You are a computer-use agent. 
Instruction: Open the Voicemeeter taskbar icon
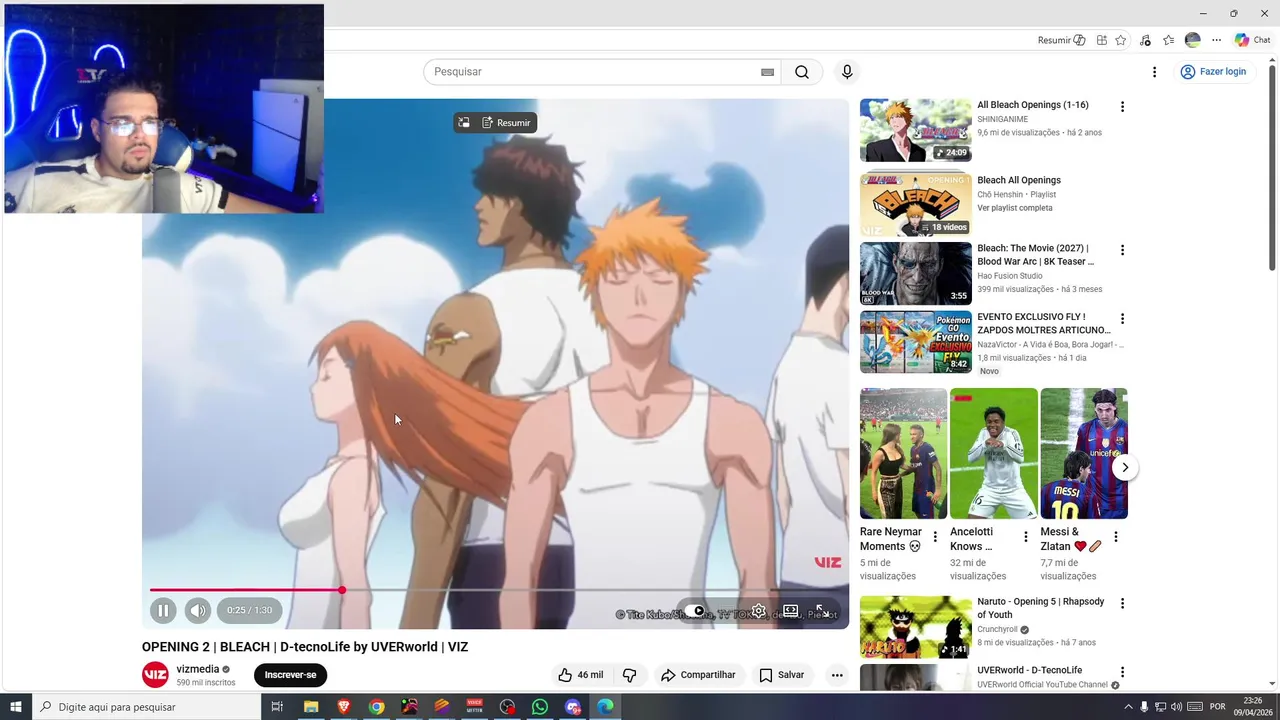[474, 707]
